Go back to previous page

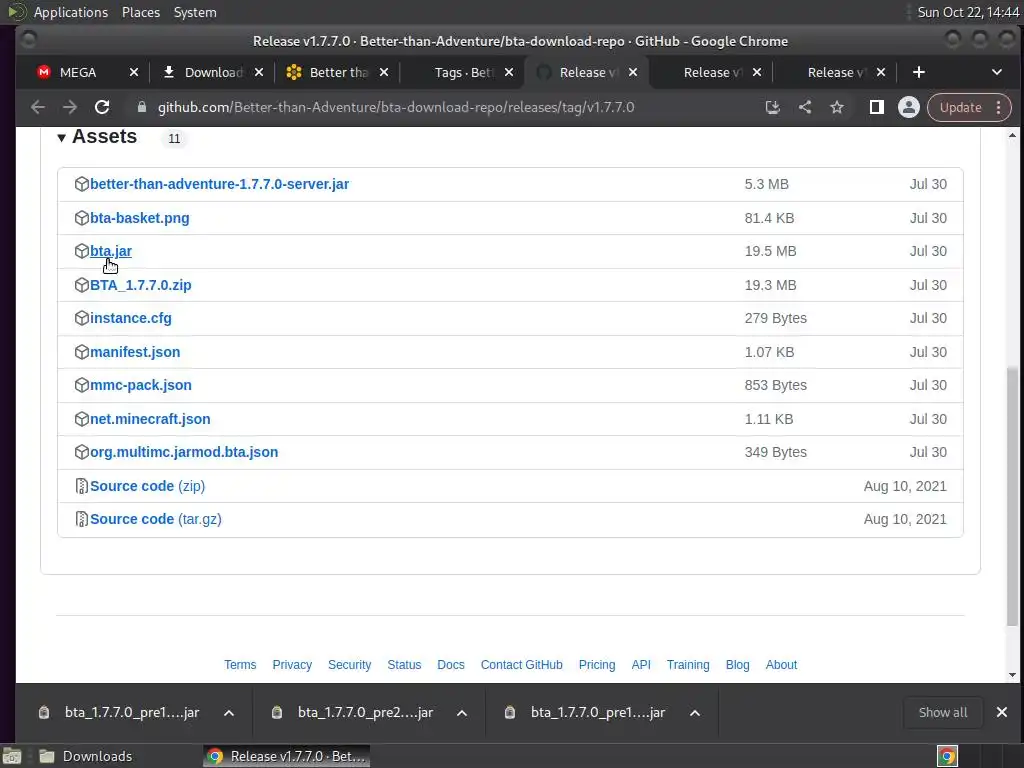(38, 107)
